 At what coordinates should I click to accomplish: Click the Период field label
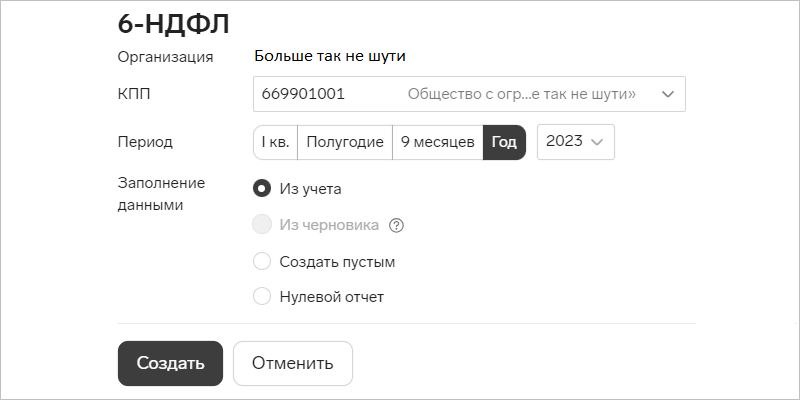pyautogui.click(x=145, y=142)
